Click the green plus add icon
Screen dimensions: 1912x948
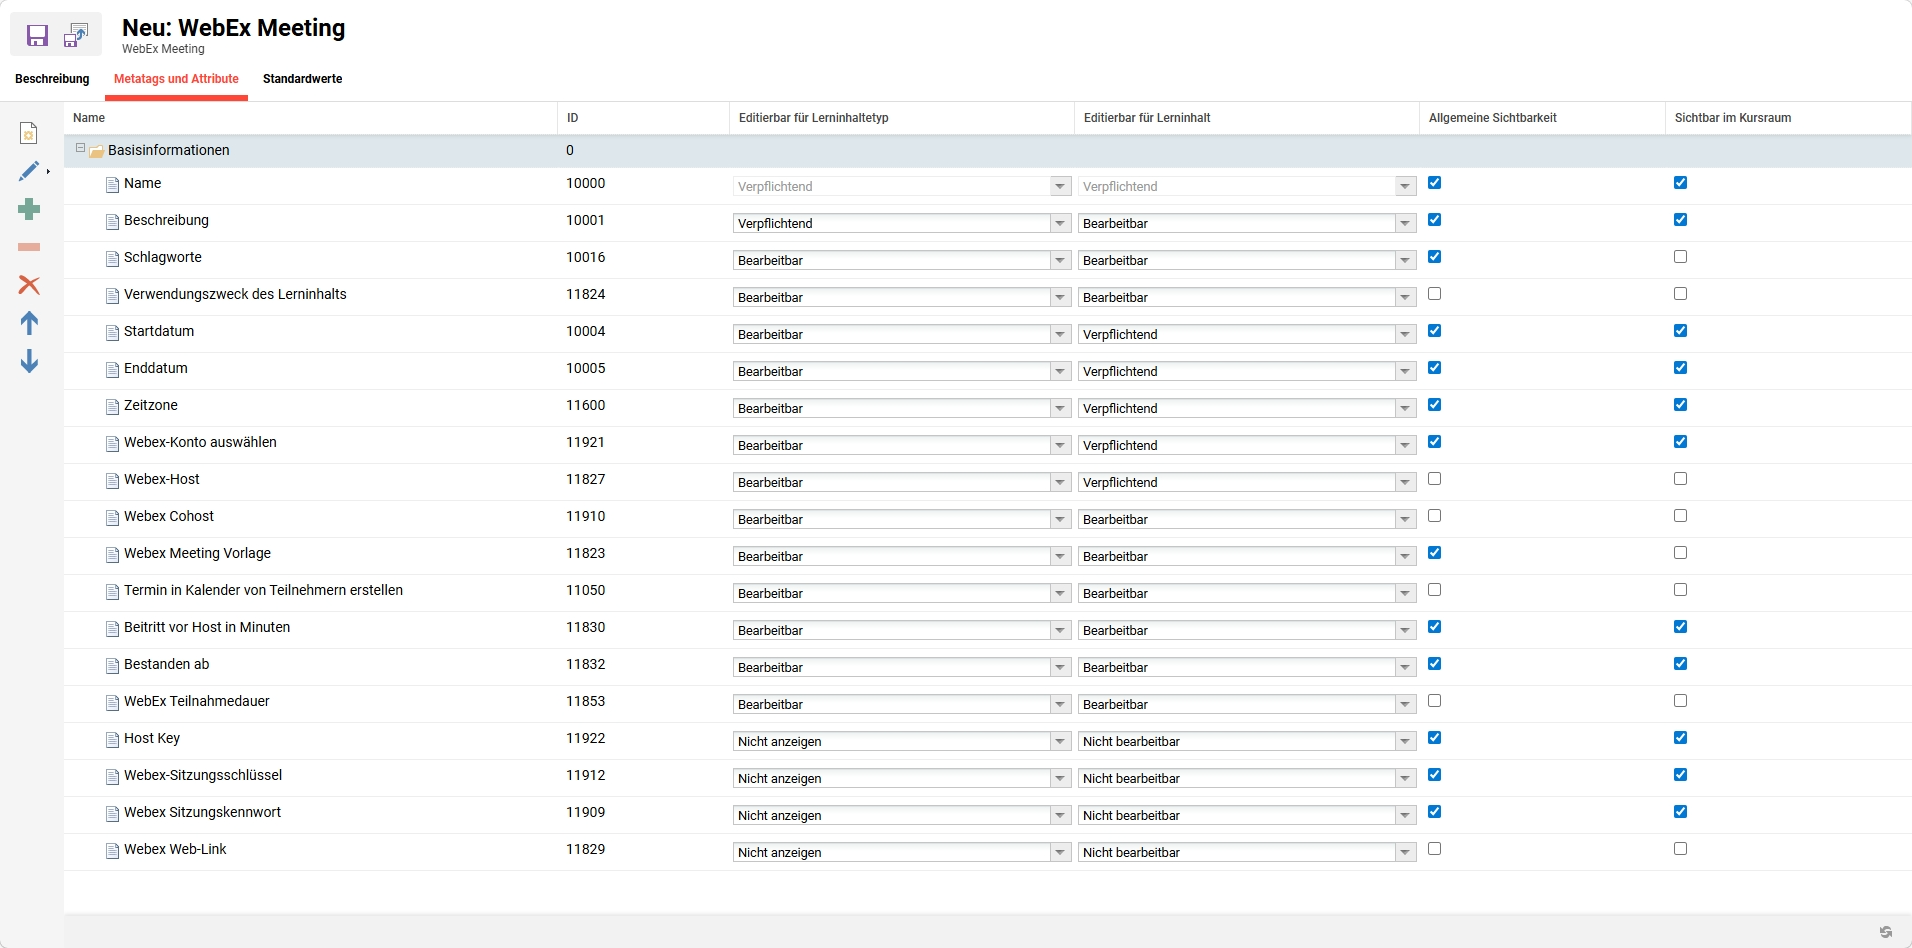pos(29,209)
